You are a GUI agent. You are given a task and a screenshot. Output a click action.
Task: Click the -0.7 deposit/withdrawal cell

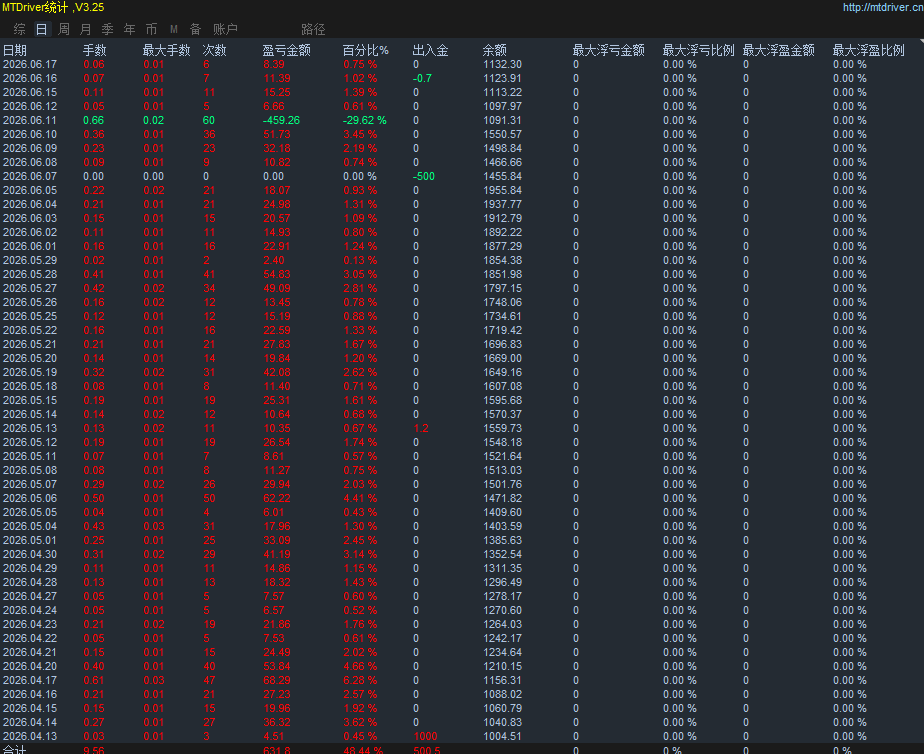tap(422, 78)
